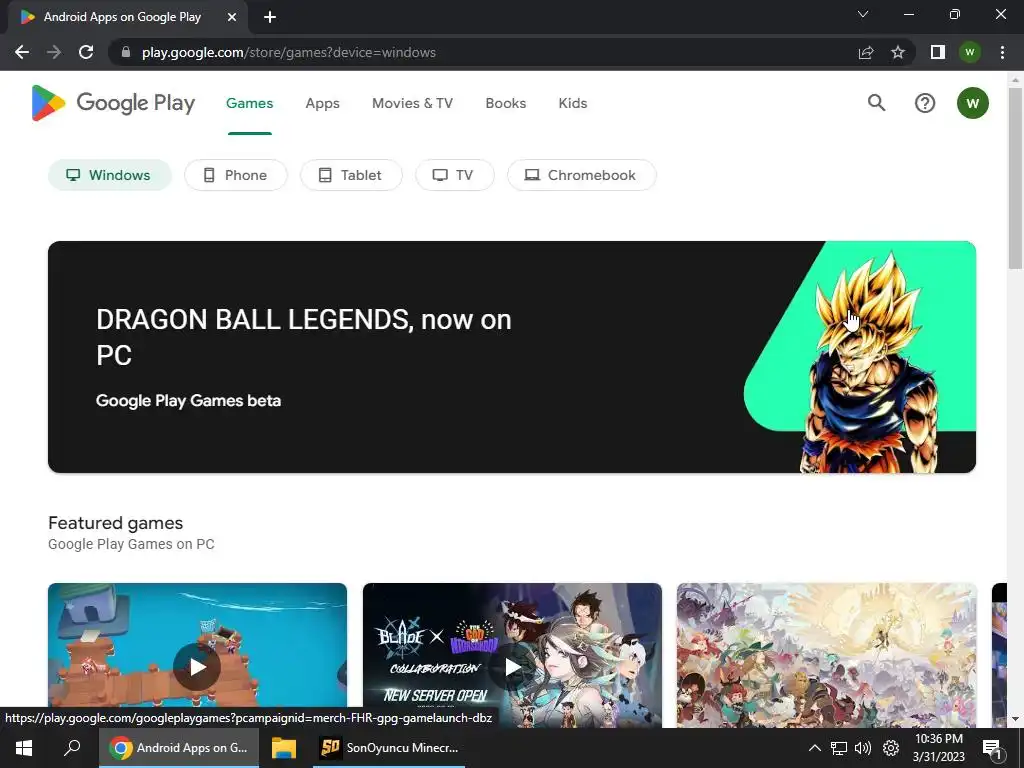Open the tab search chevron in the title bar
Screen dimensions: 1024x768
click(x=863, y=14)
